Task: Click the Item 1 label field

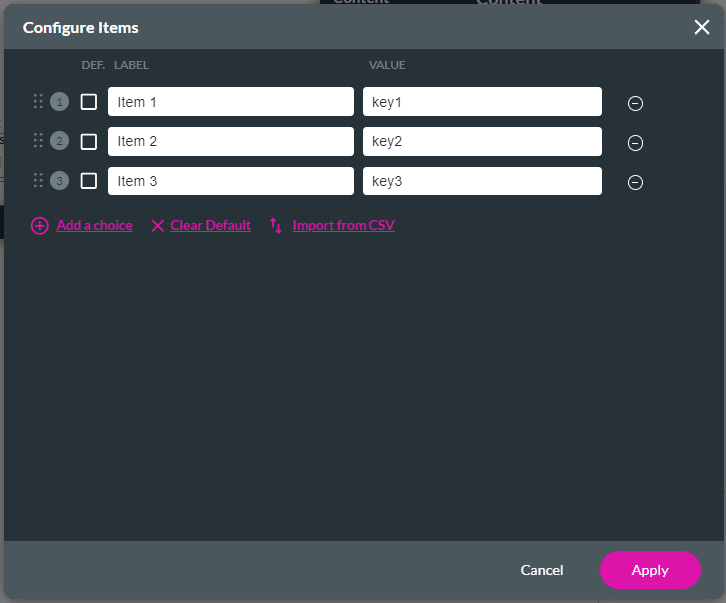Action: click(230, 102)
